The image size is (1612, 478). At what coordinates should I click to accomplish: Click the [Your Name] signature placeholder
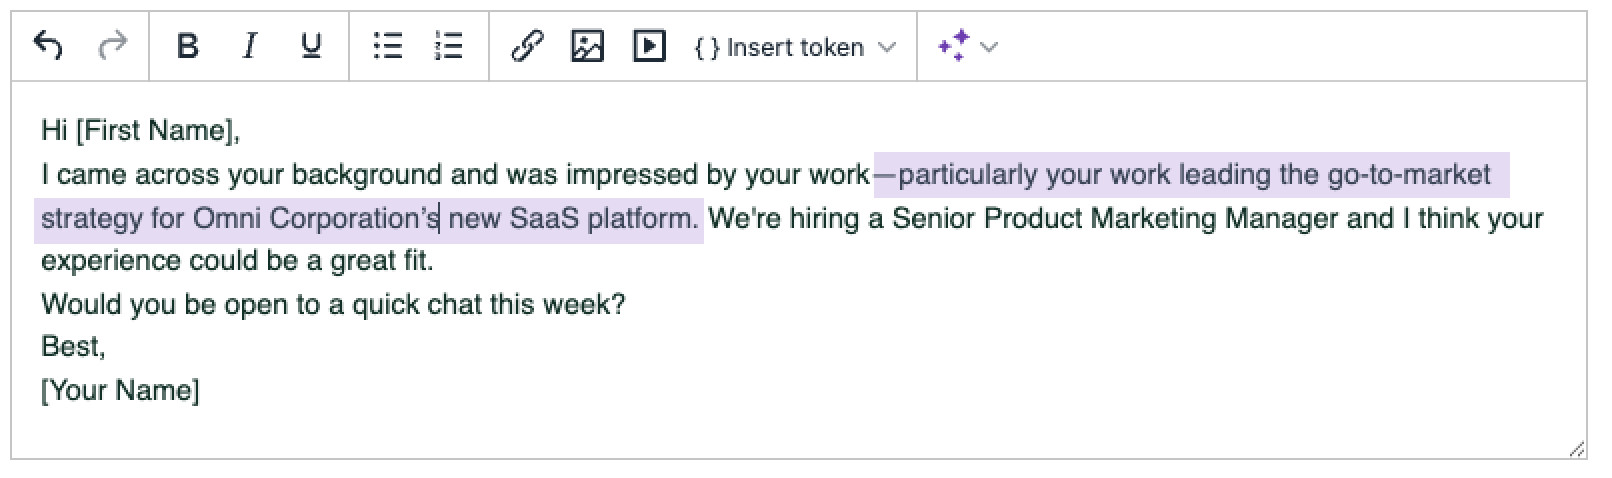pos(120,390)
